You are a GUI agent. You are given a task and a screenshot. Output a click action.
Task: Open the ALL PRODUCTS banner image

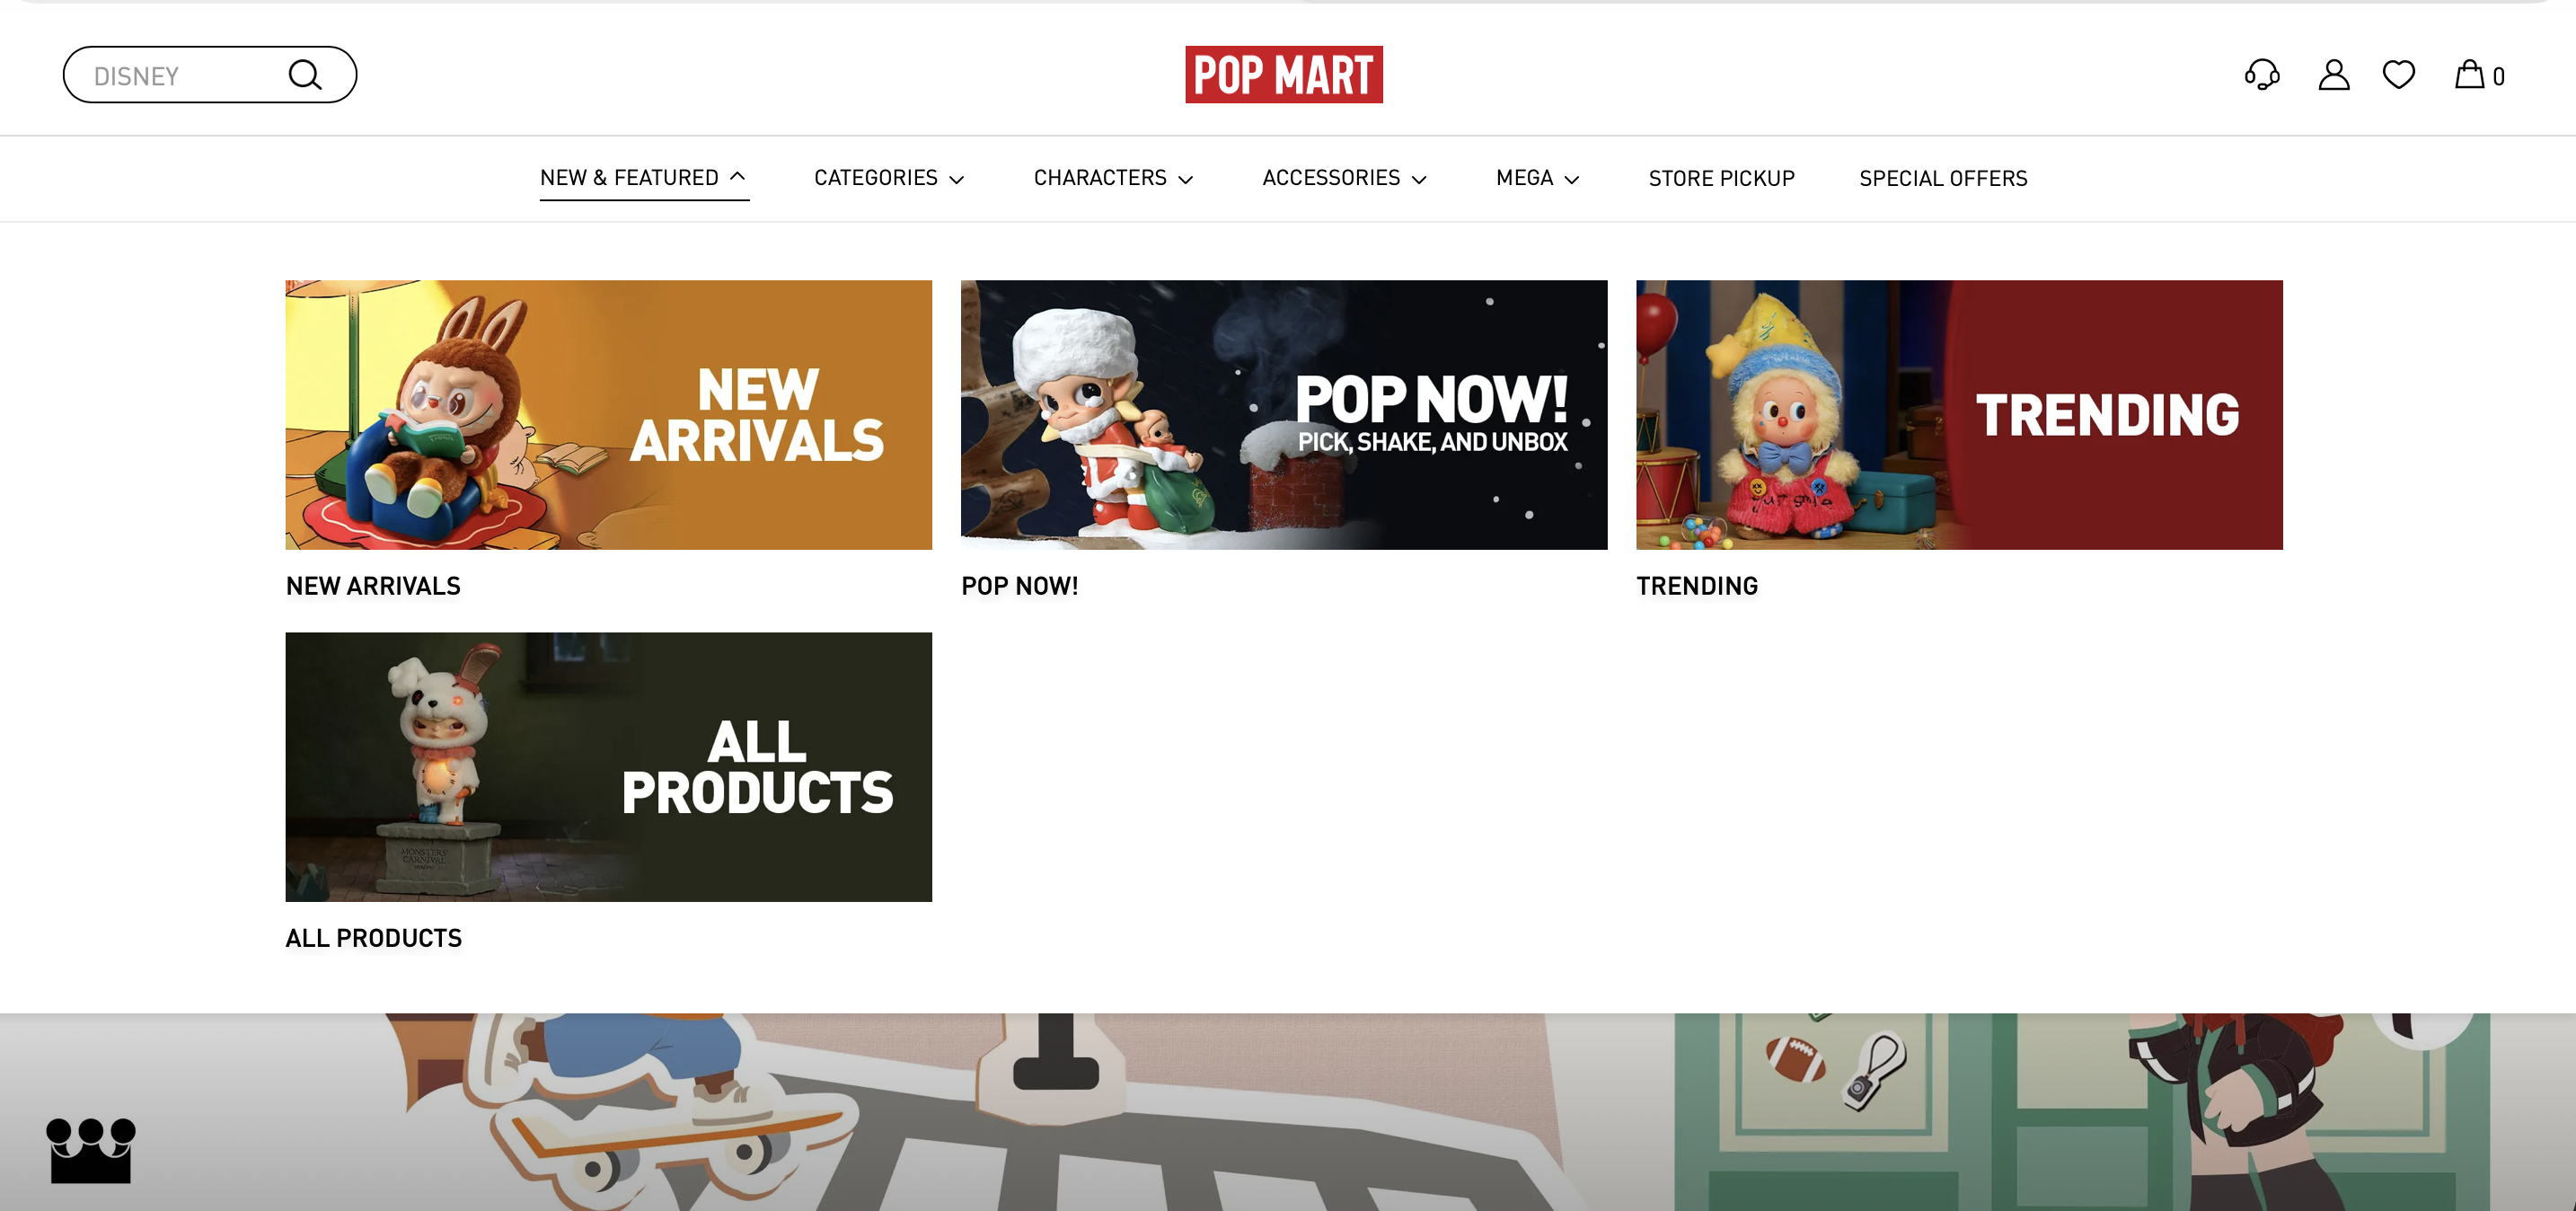tap(609, 767)
